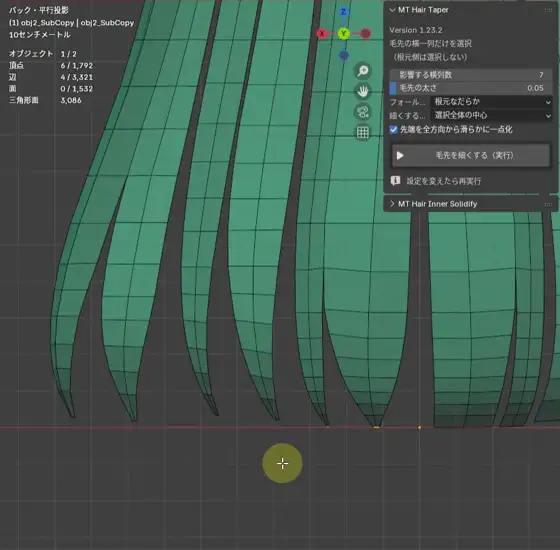Click the red X axis gizmo handle
The height and width of the screenshot is (550, 560).
pos(322,34)
